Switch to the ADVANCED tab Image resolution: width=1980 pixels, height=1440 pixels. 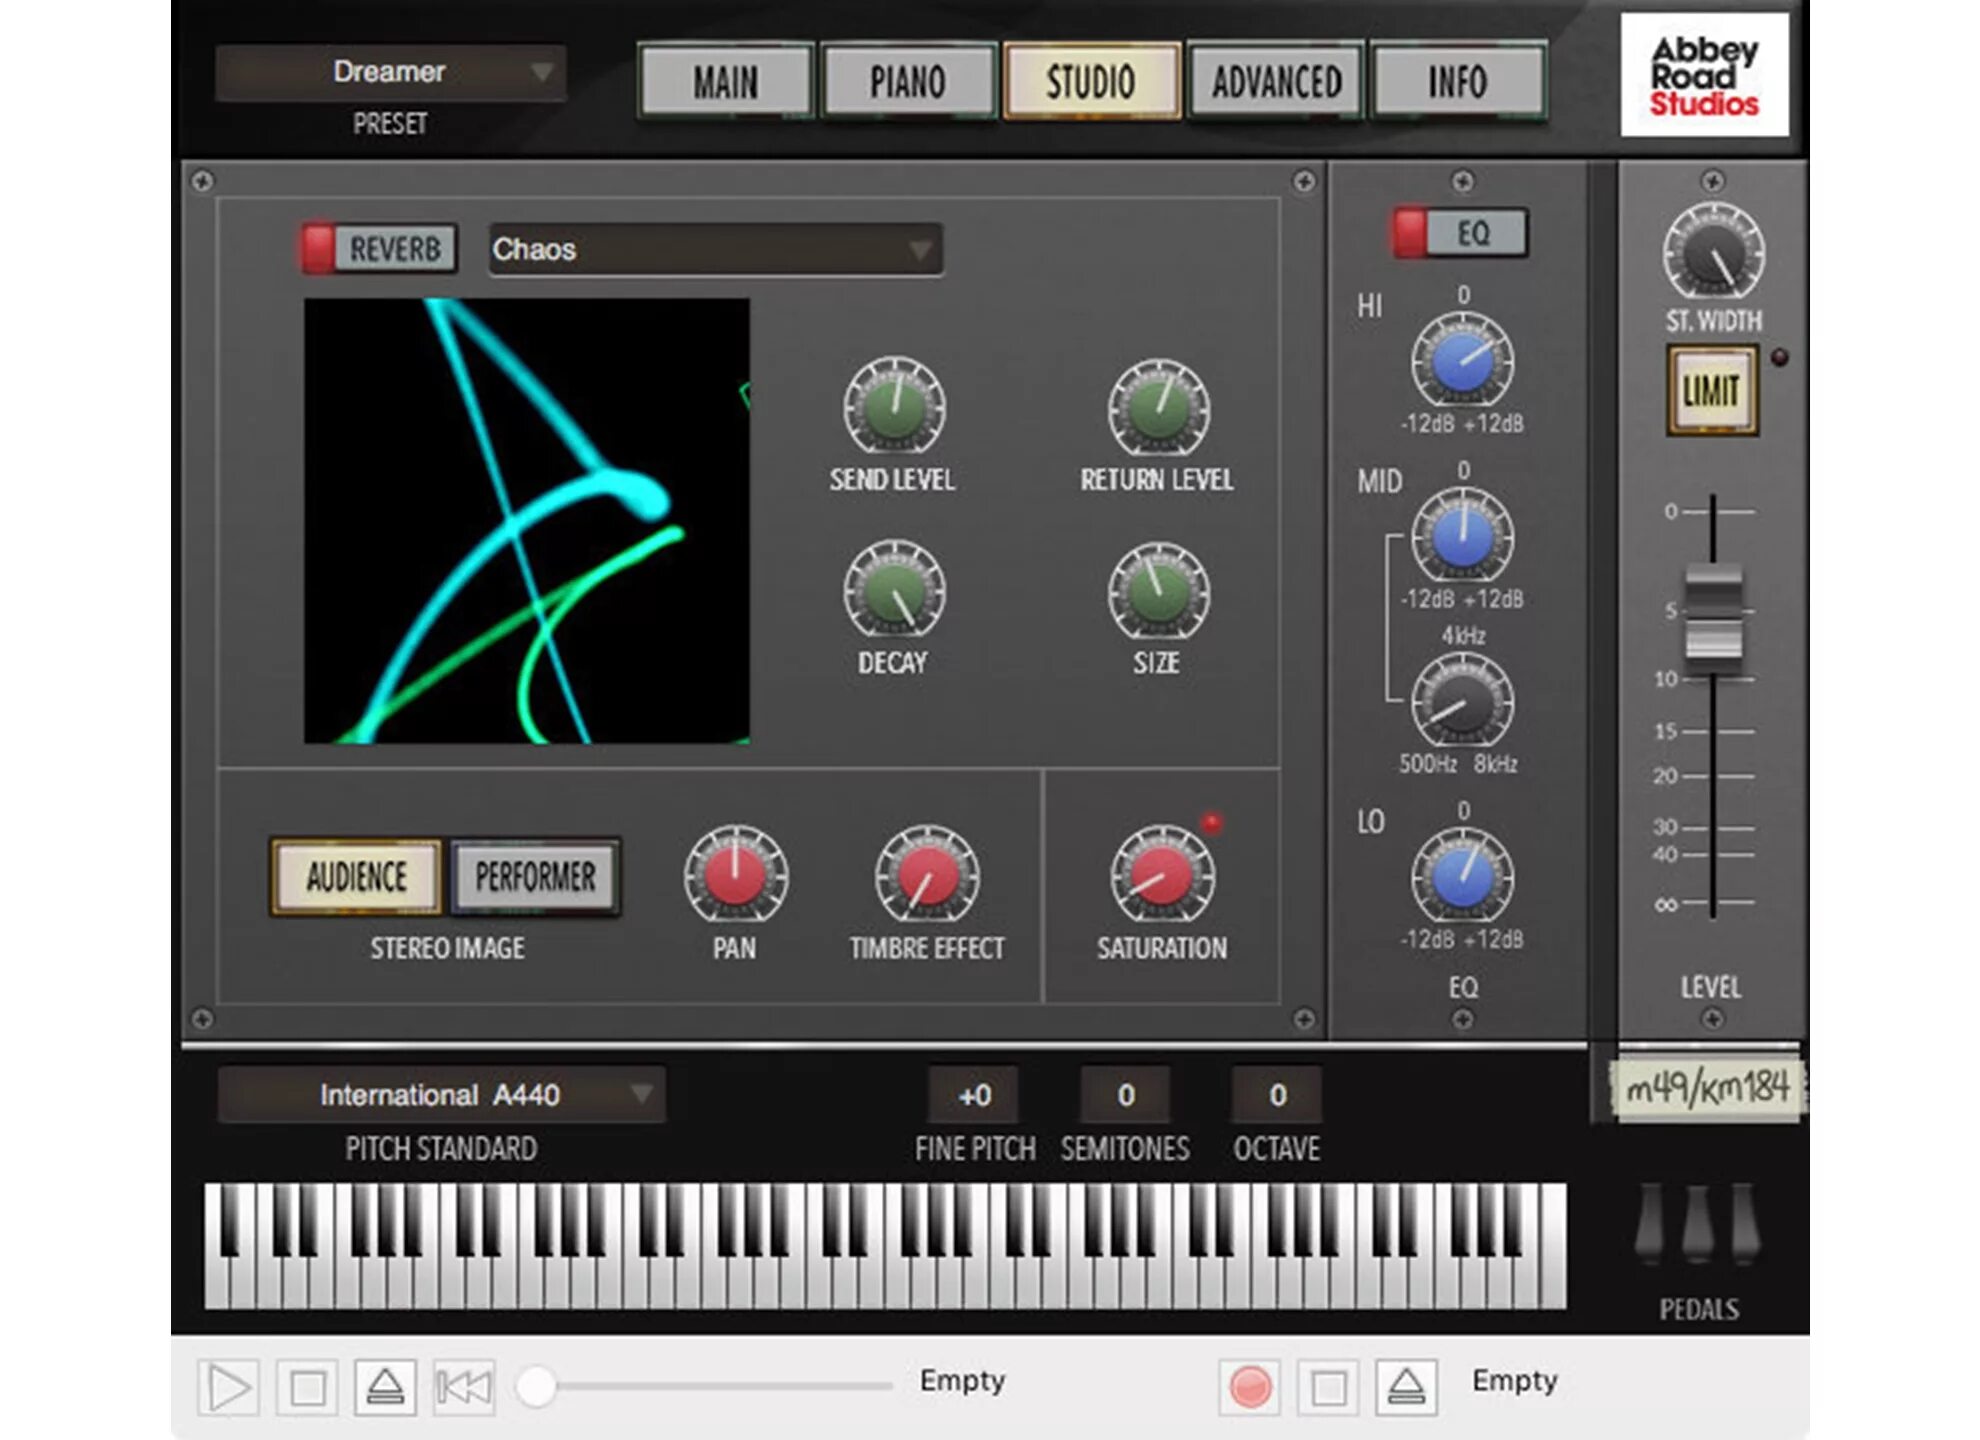(x=1276, y=82)
